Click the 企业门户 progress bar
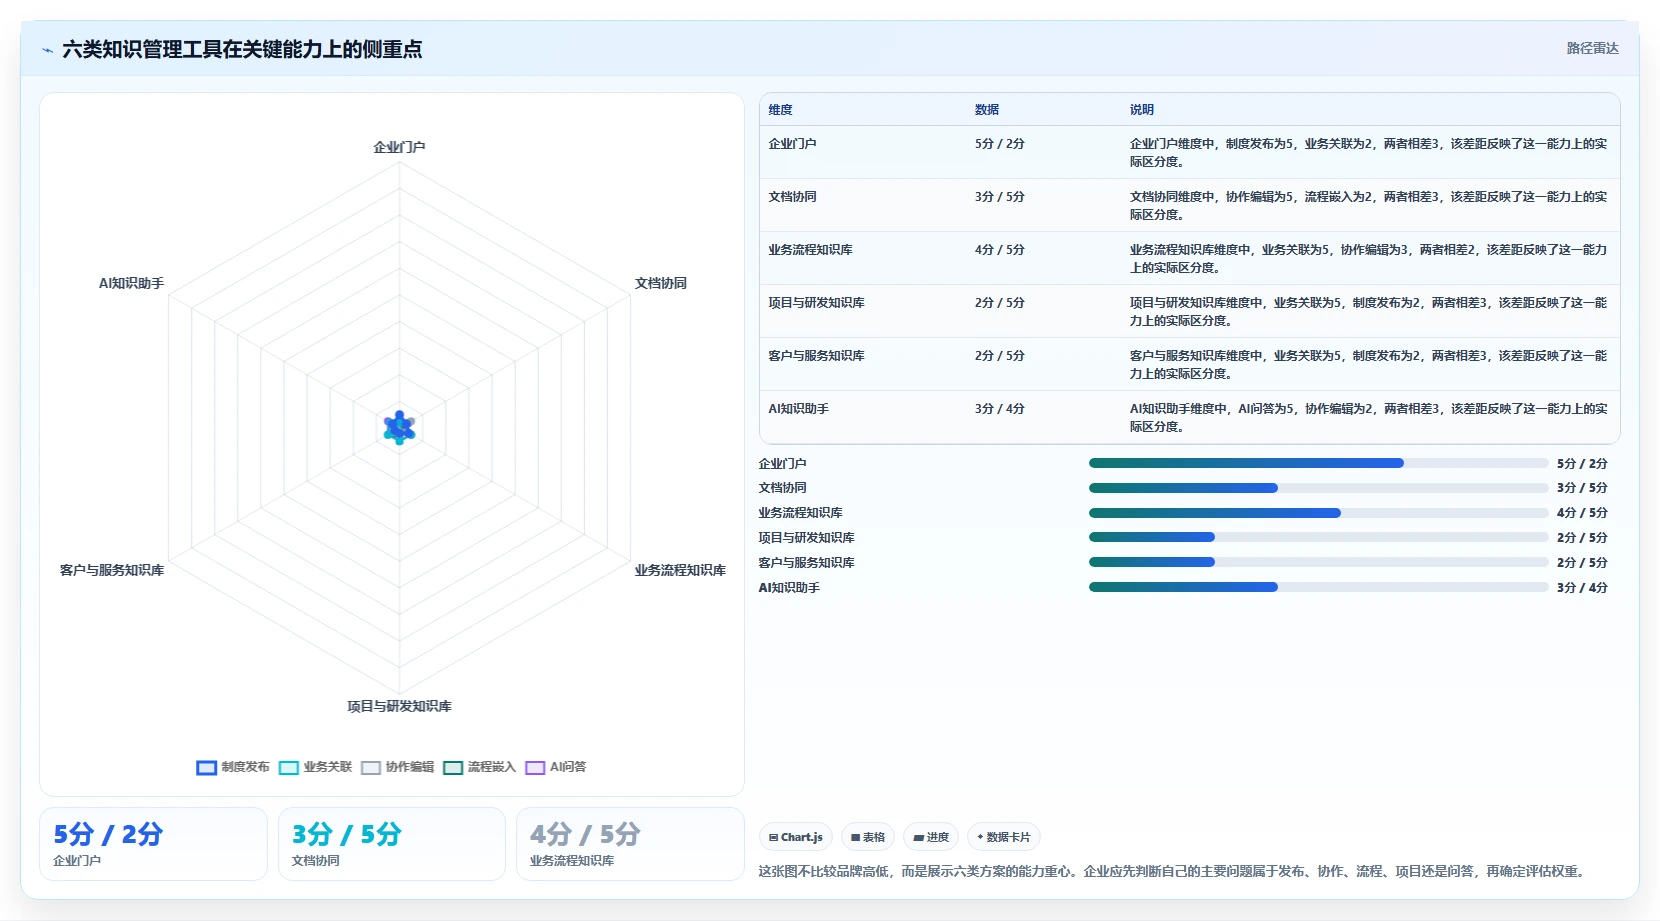 (x=1318, y=463)
